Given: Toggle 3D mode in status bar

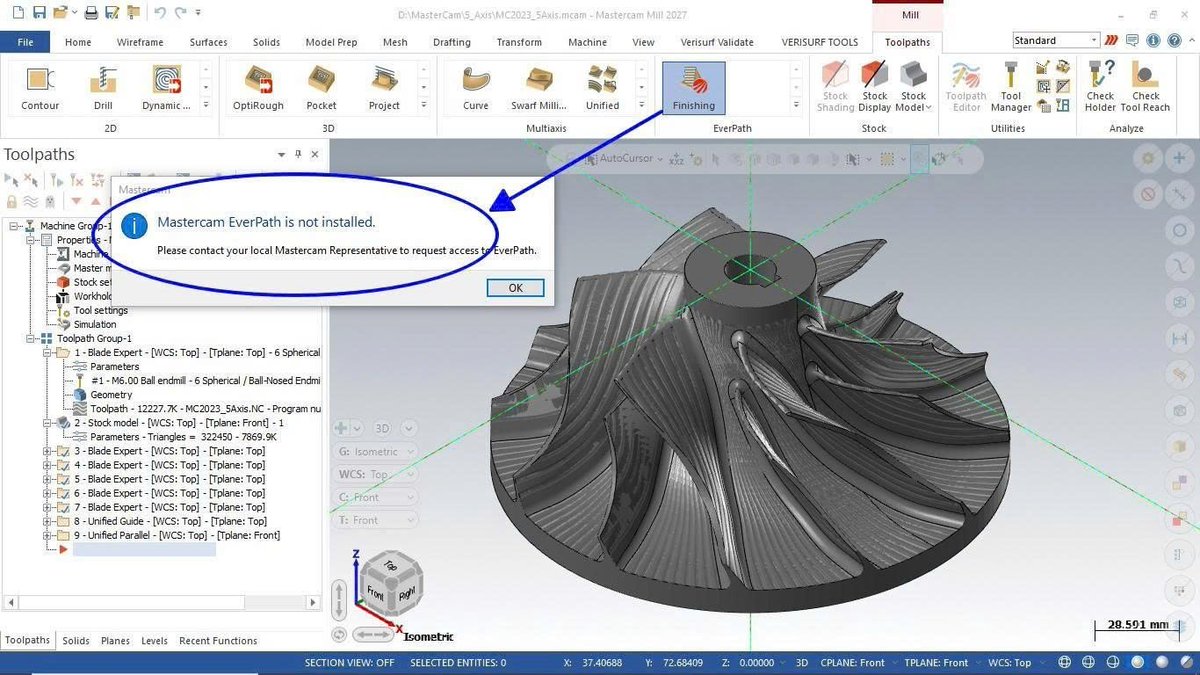Looking at the screenshot, I should coord(801,662).
